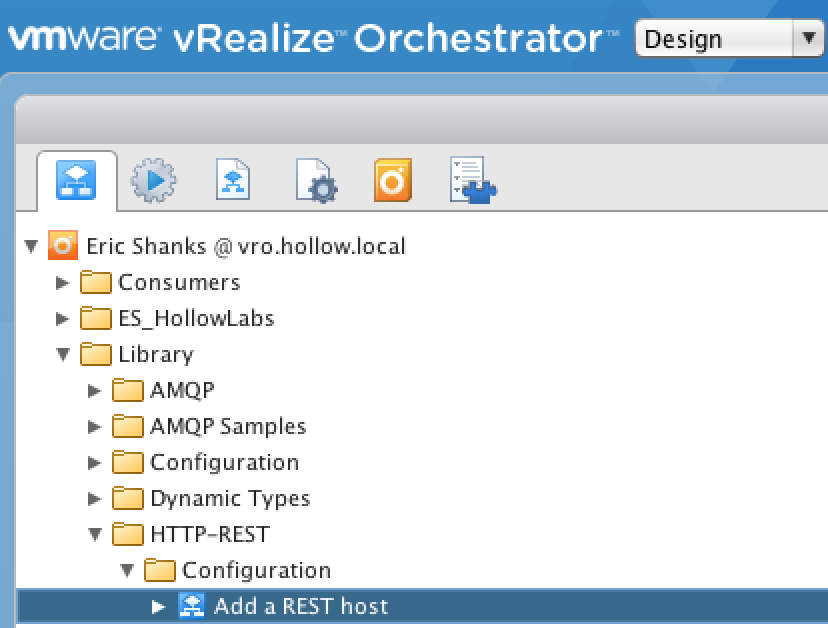
Task: Select the Dynamic Types folder
Action: coord(229,498)
